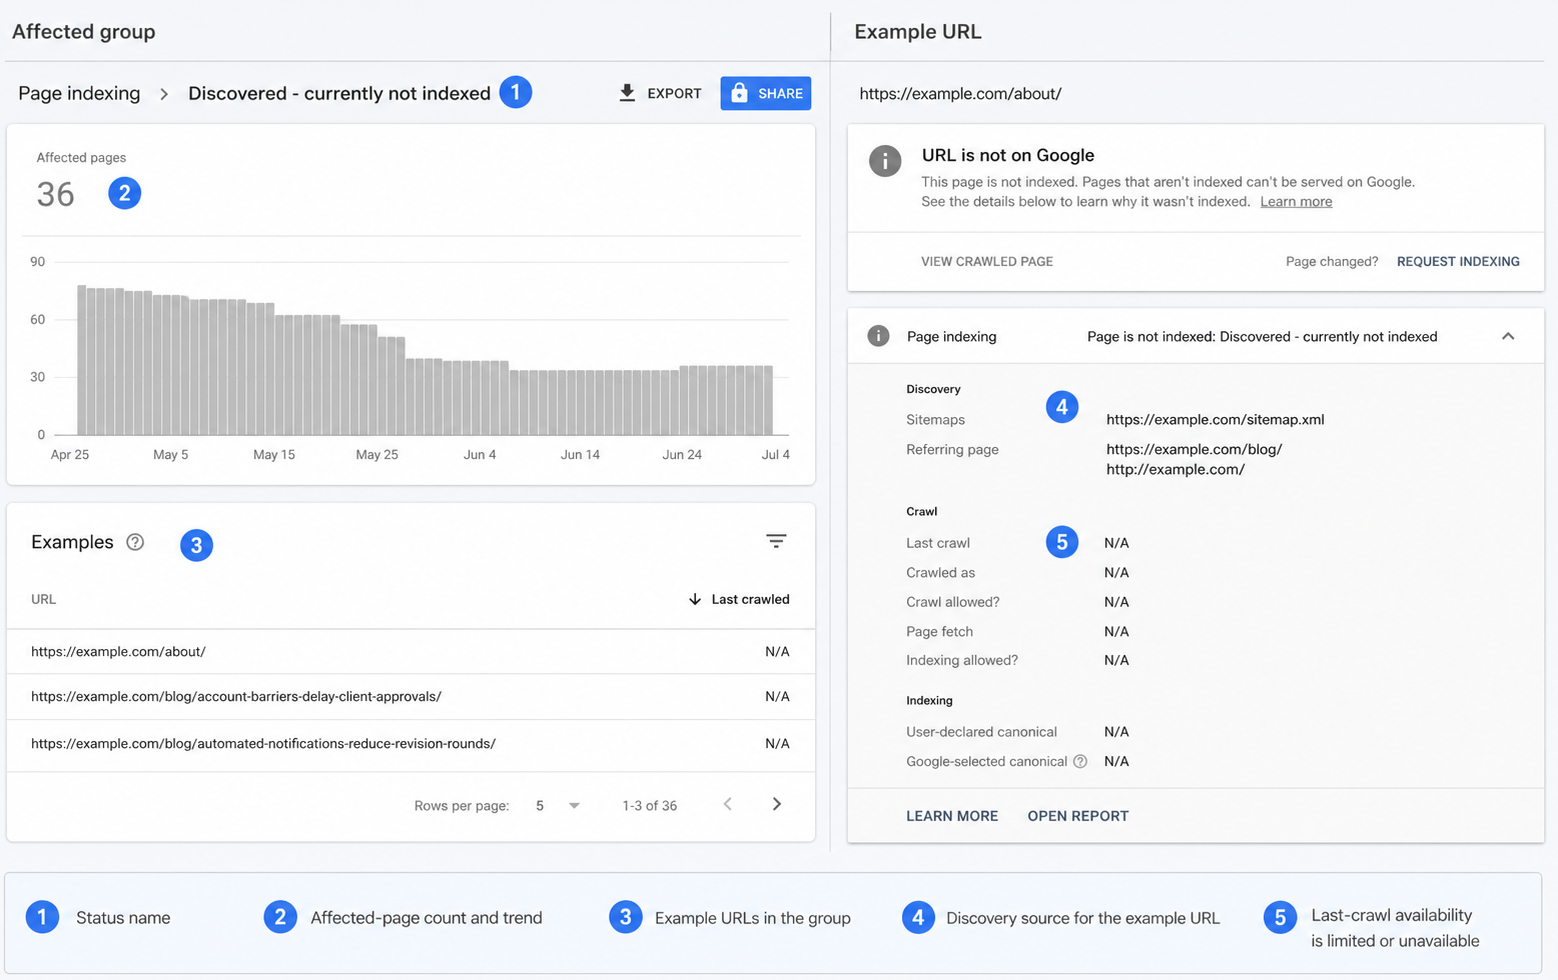Click the lock icon on Share button
The width and height of the screenshot is (1558, 980).
739,93
